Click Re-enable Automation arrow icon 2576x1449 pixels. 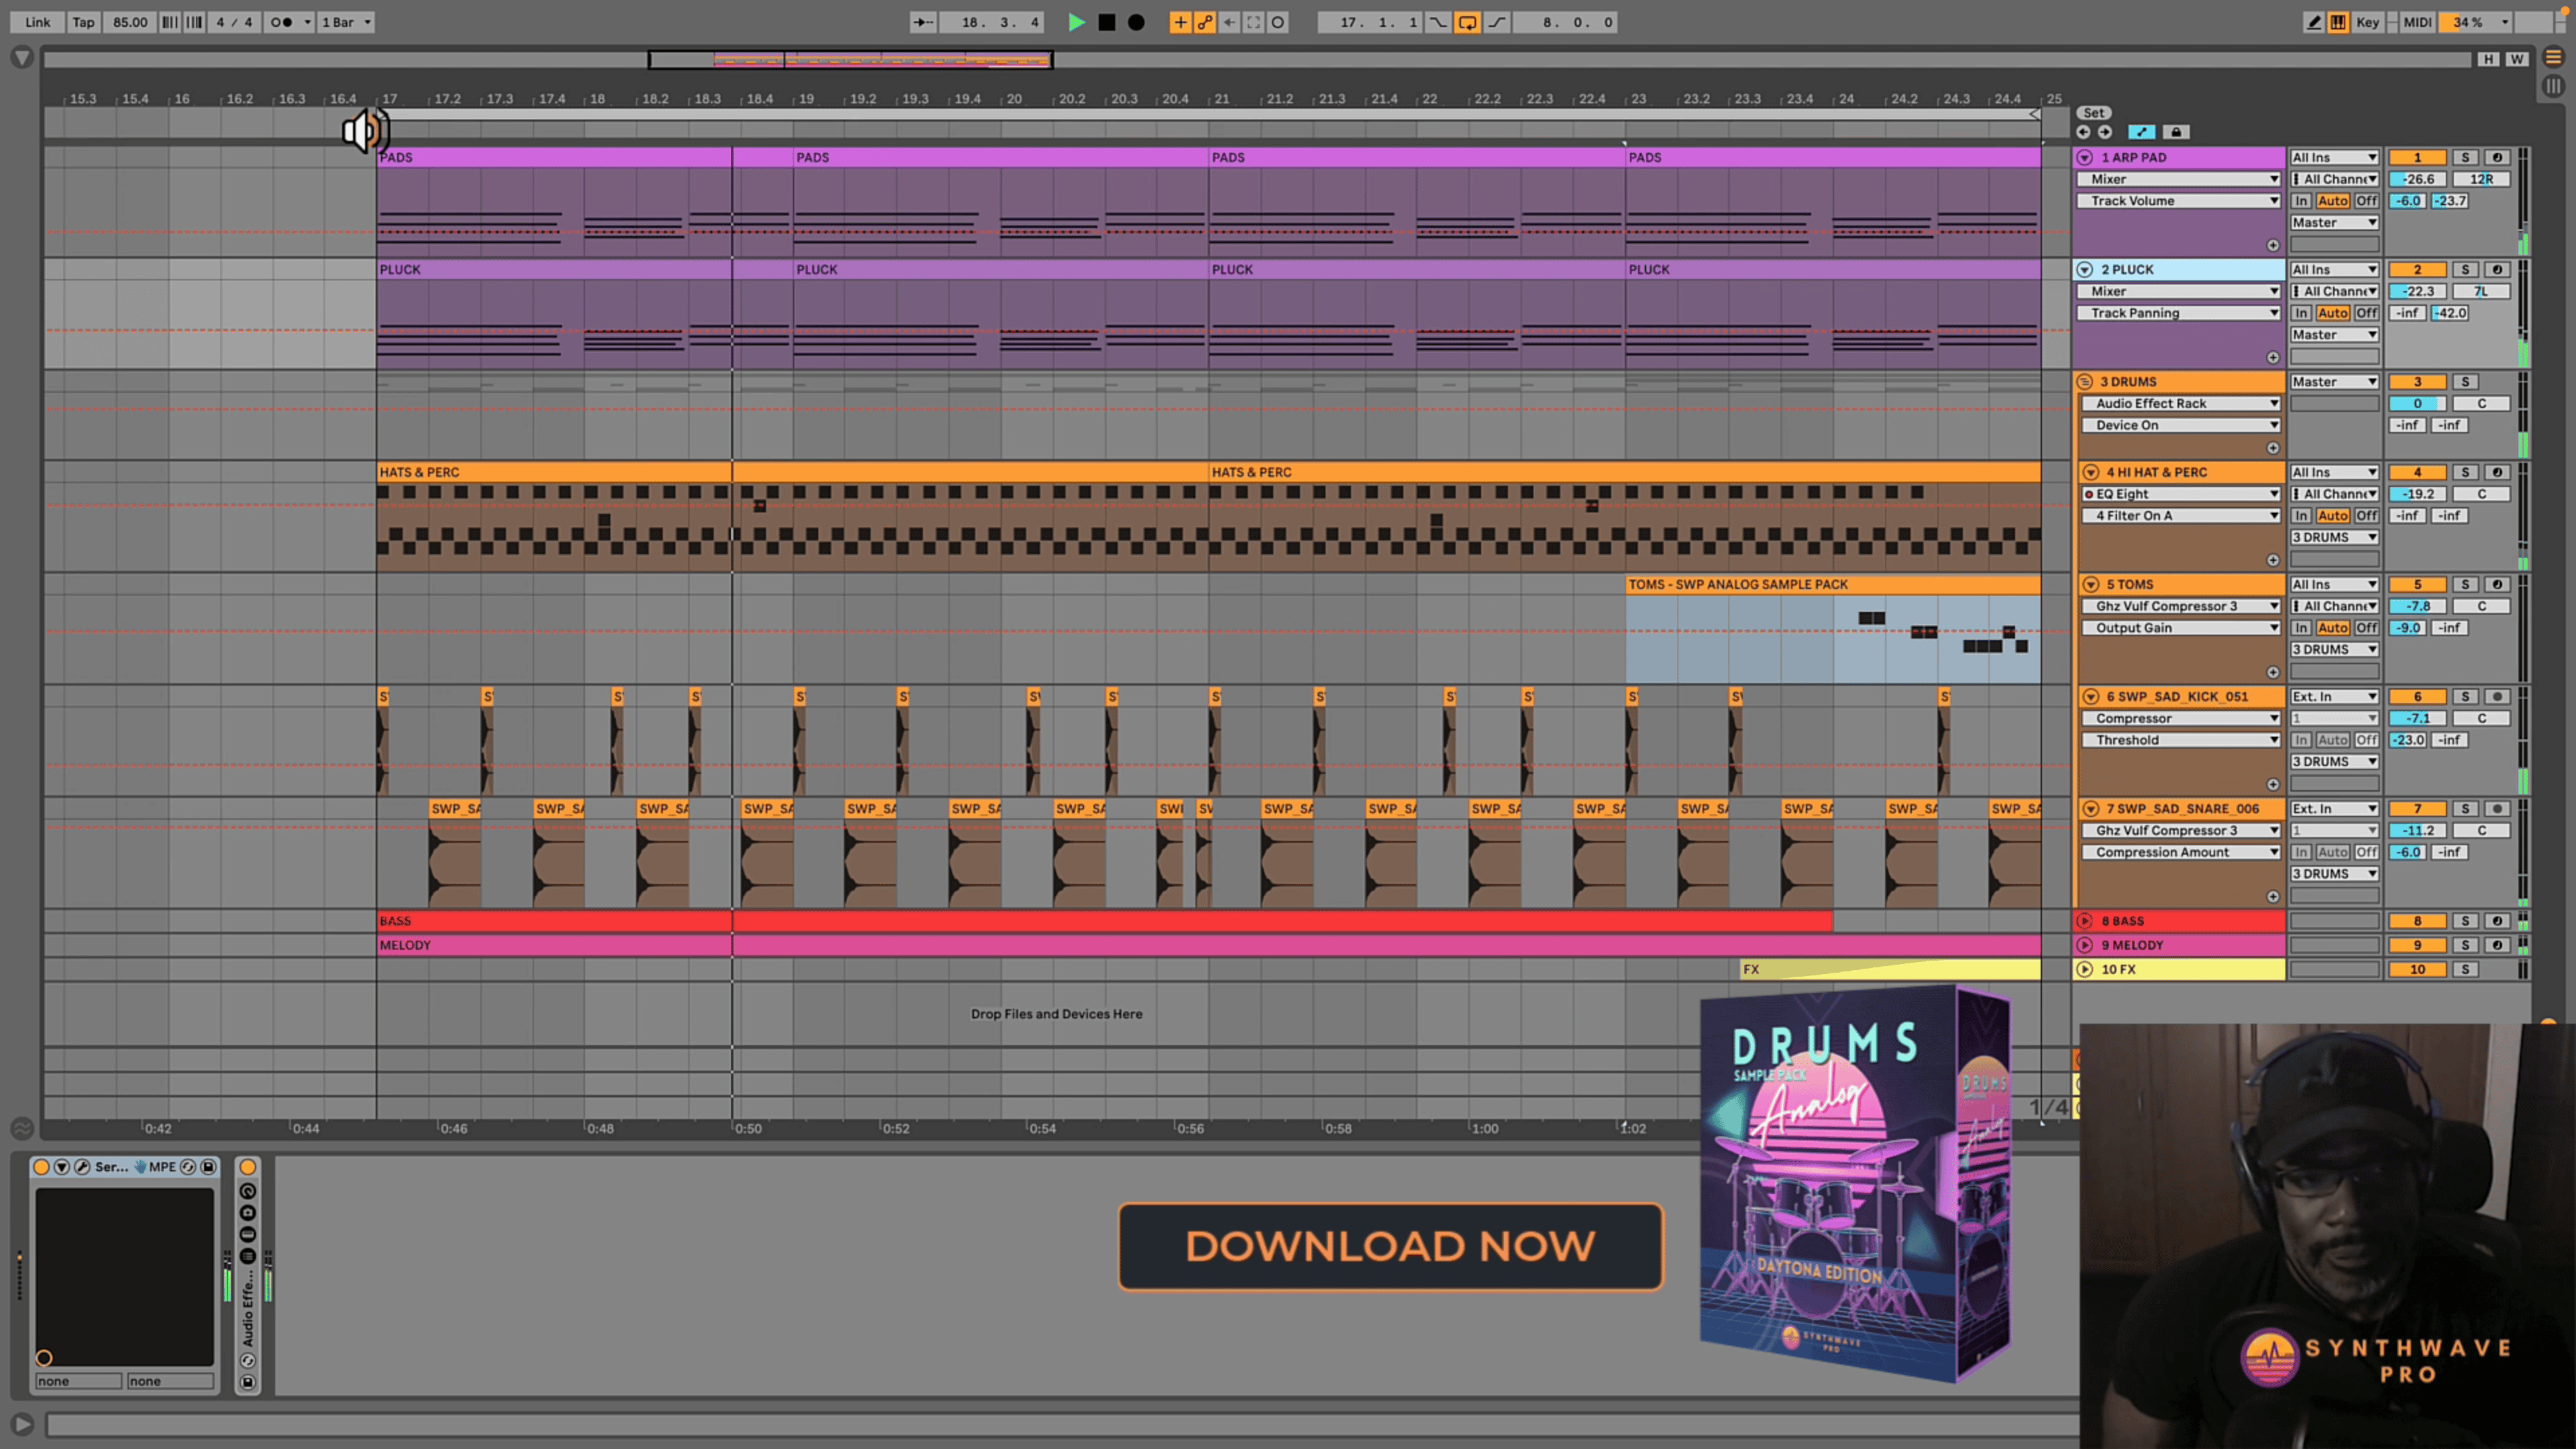pyautogui.click(x=1229, y=22)
